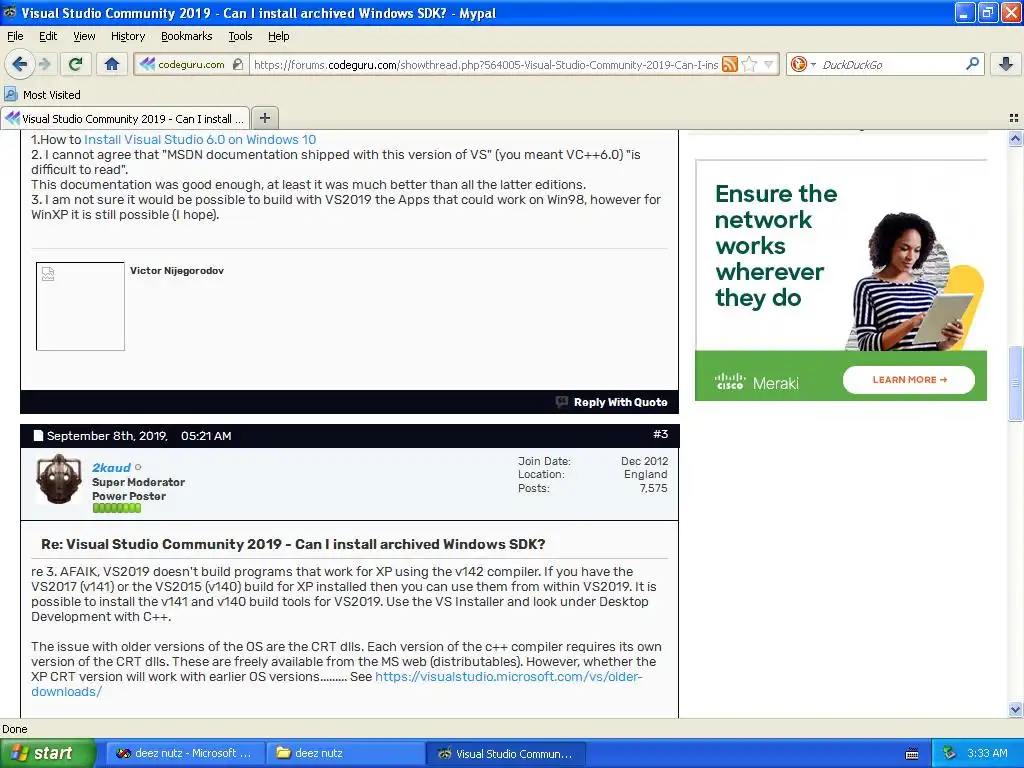
Task: Open the tab groups icon at right
Action: click(1014, 118)
